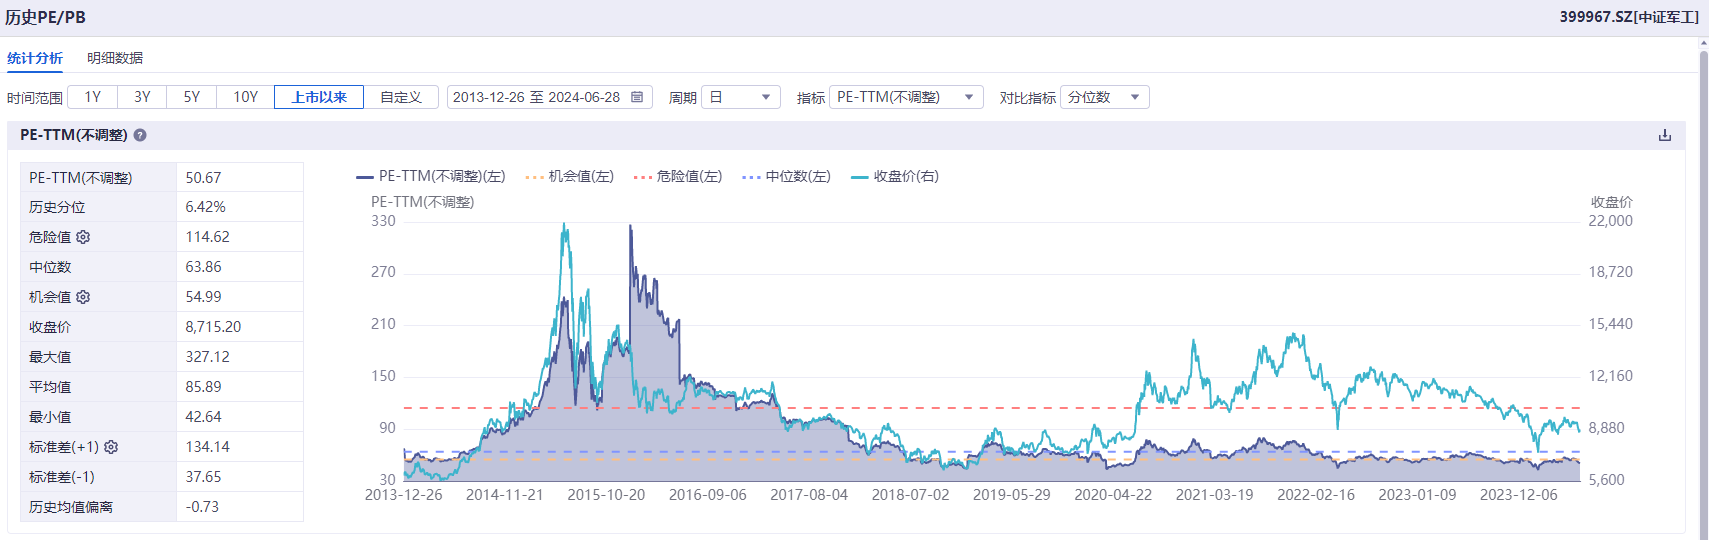Expand the 周期 dropdown showing 日
The width and height of the screenshot is (1709, 540).
click(740, 97)
